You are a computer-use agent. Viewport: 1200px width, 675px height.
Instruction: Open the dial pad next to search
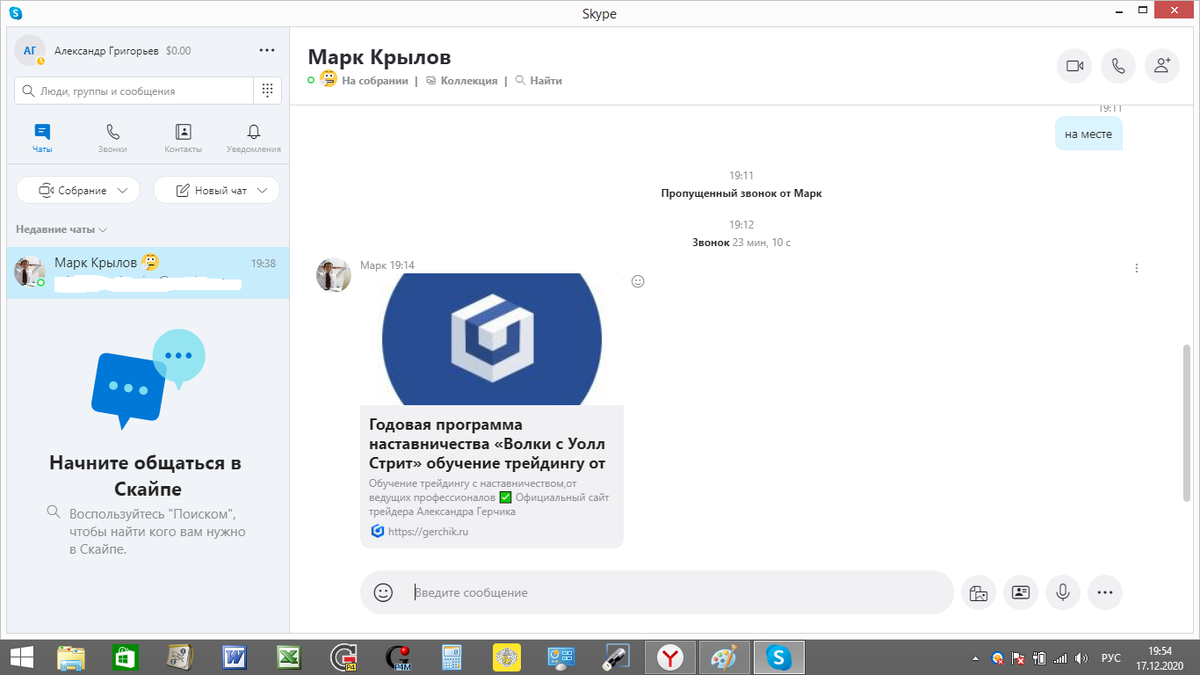[267, 90]
